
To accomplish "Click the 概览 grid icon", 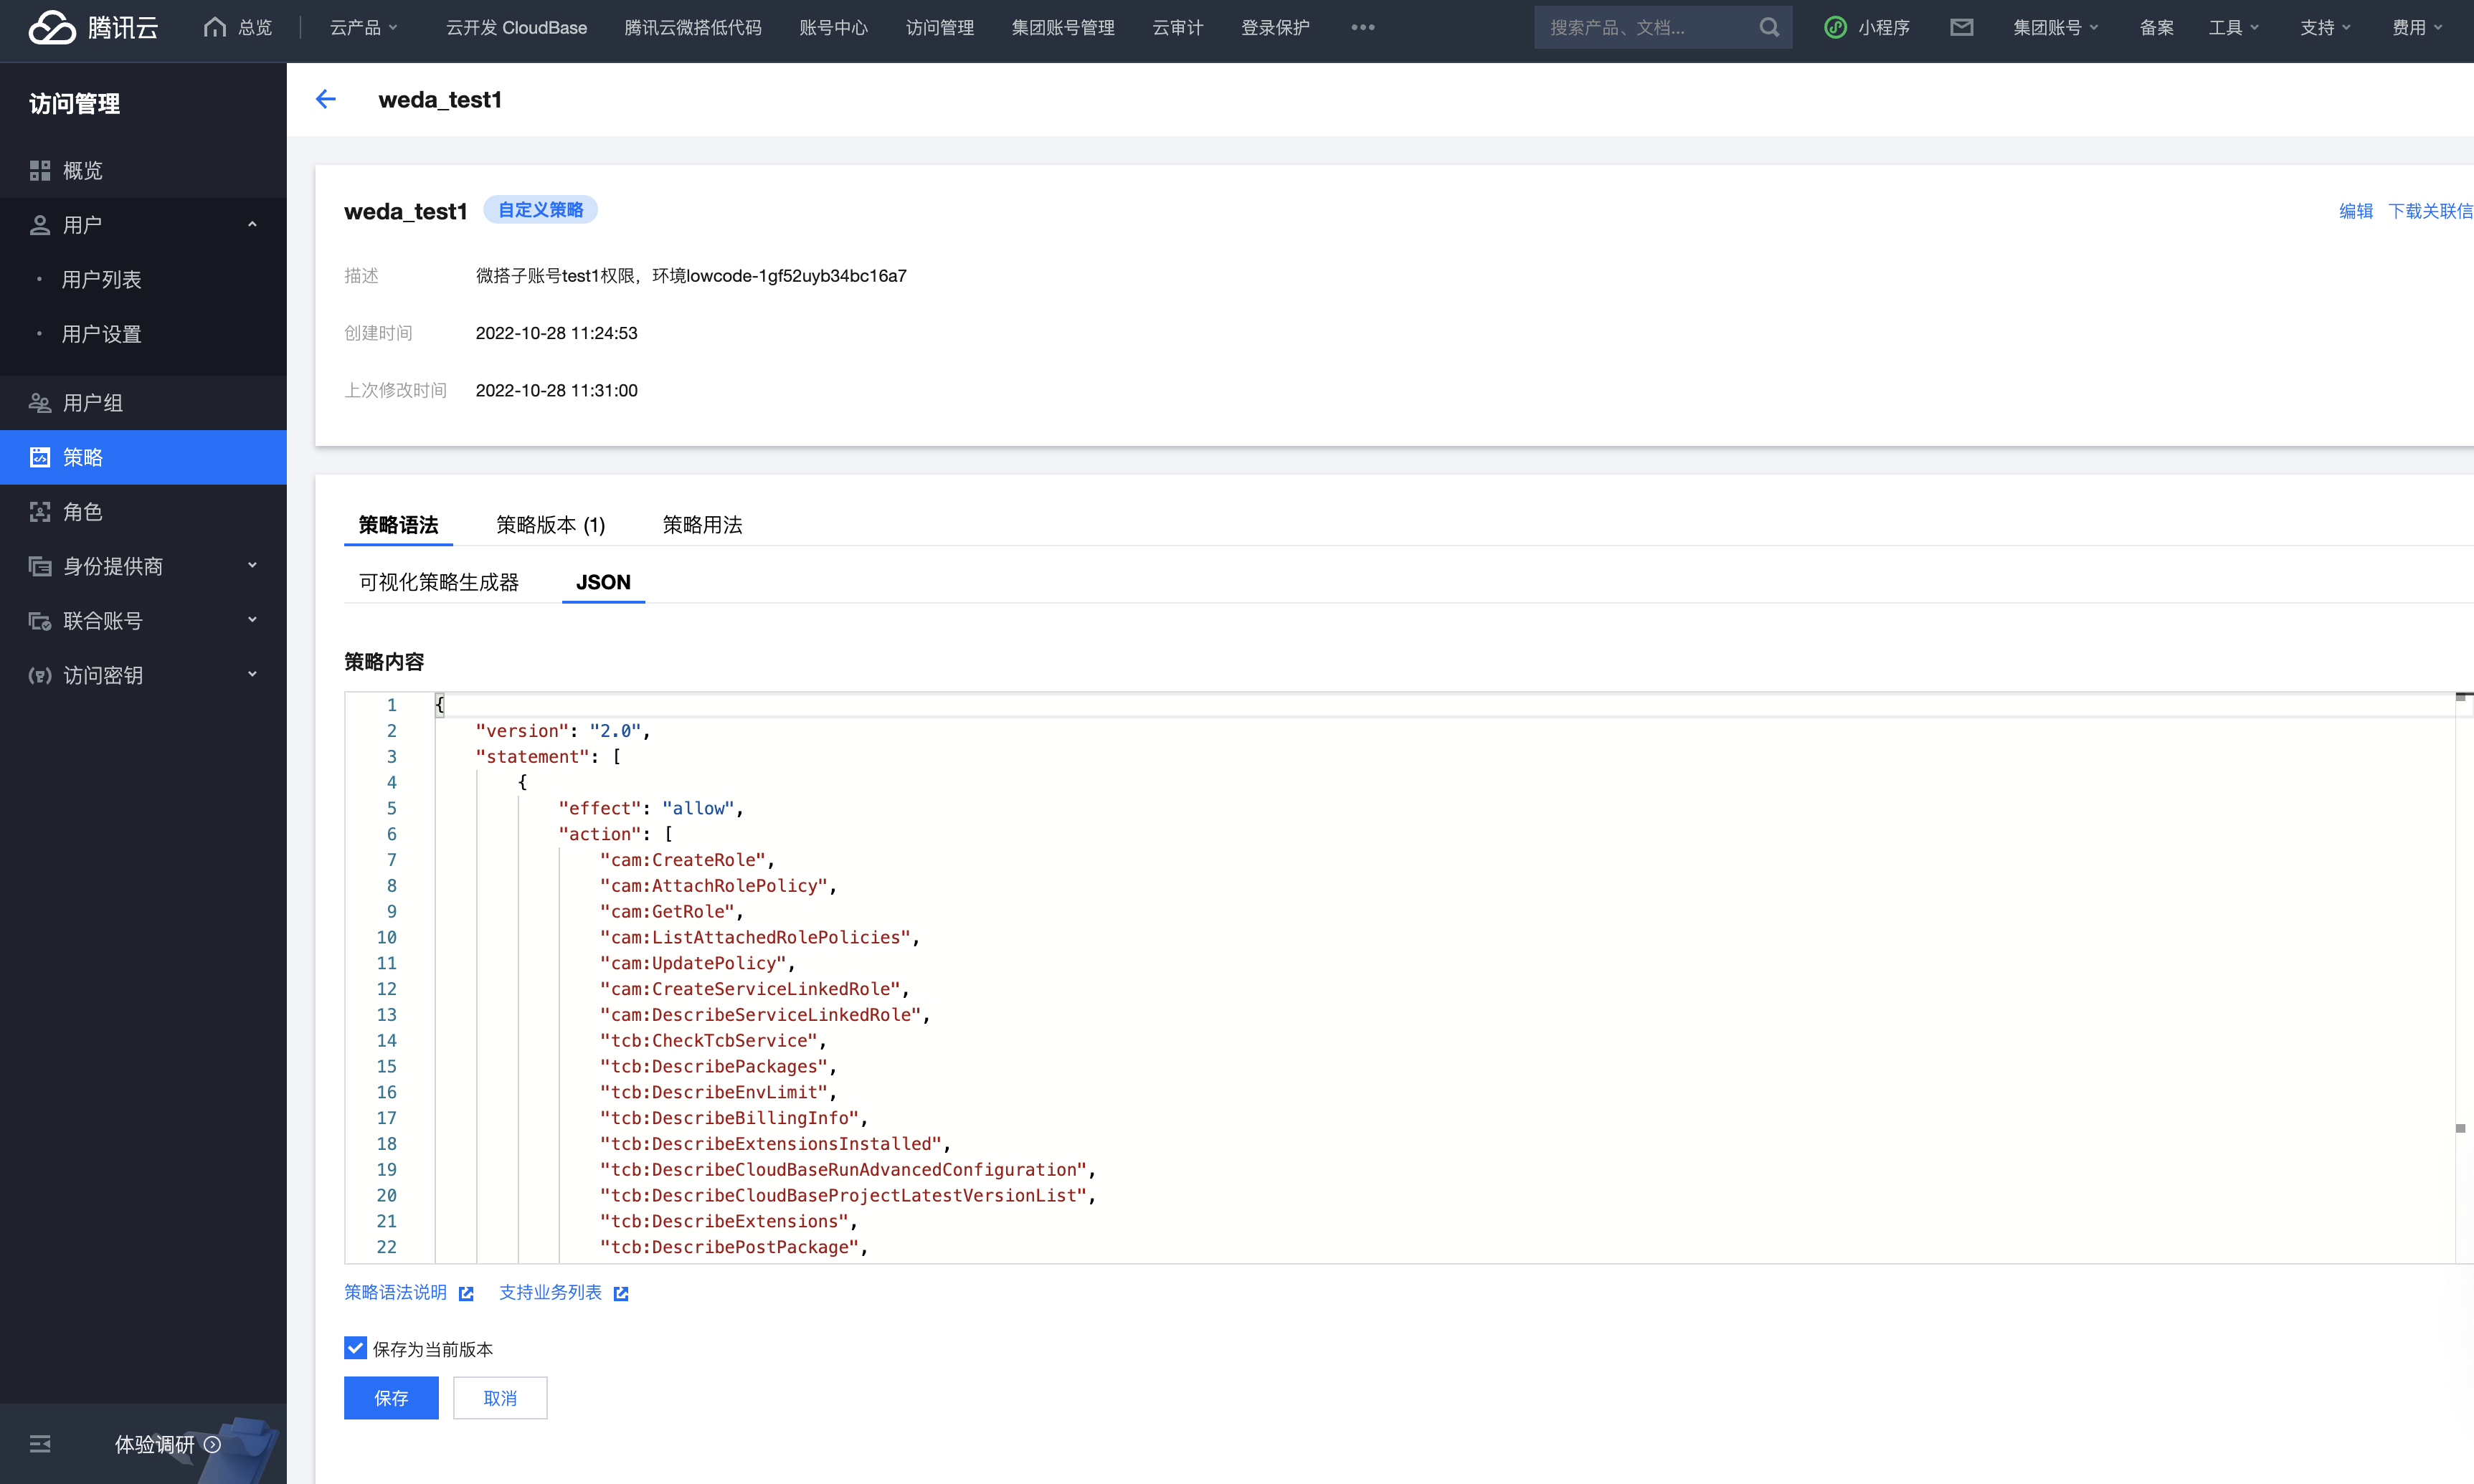I will (40, 171).
